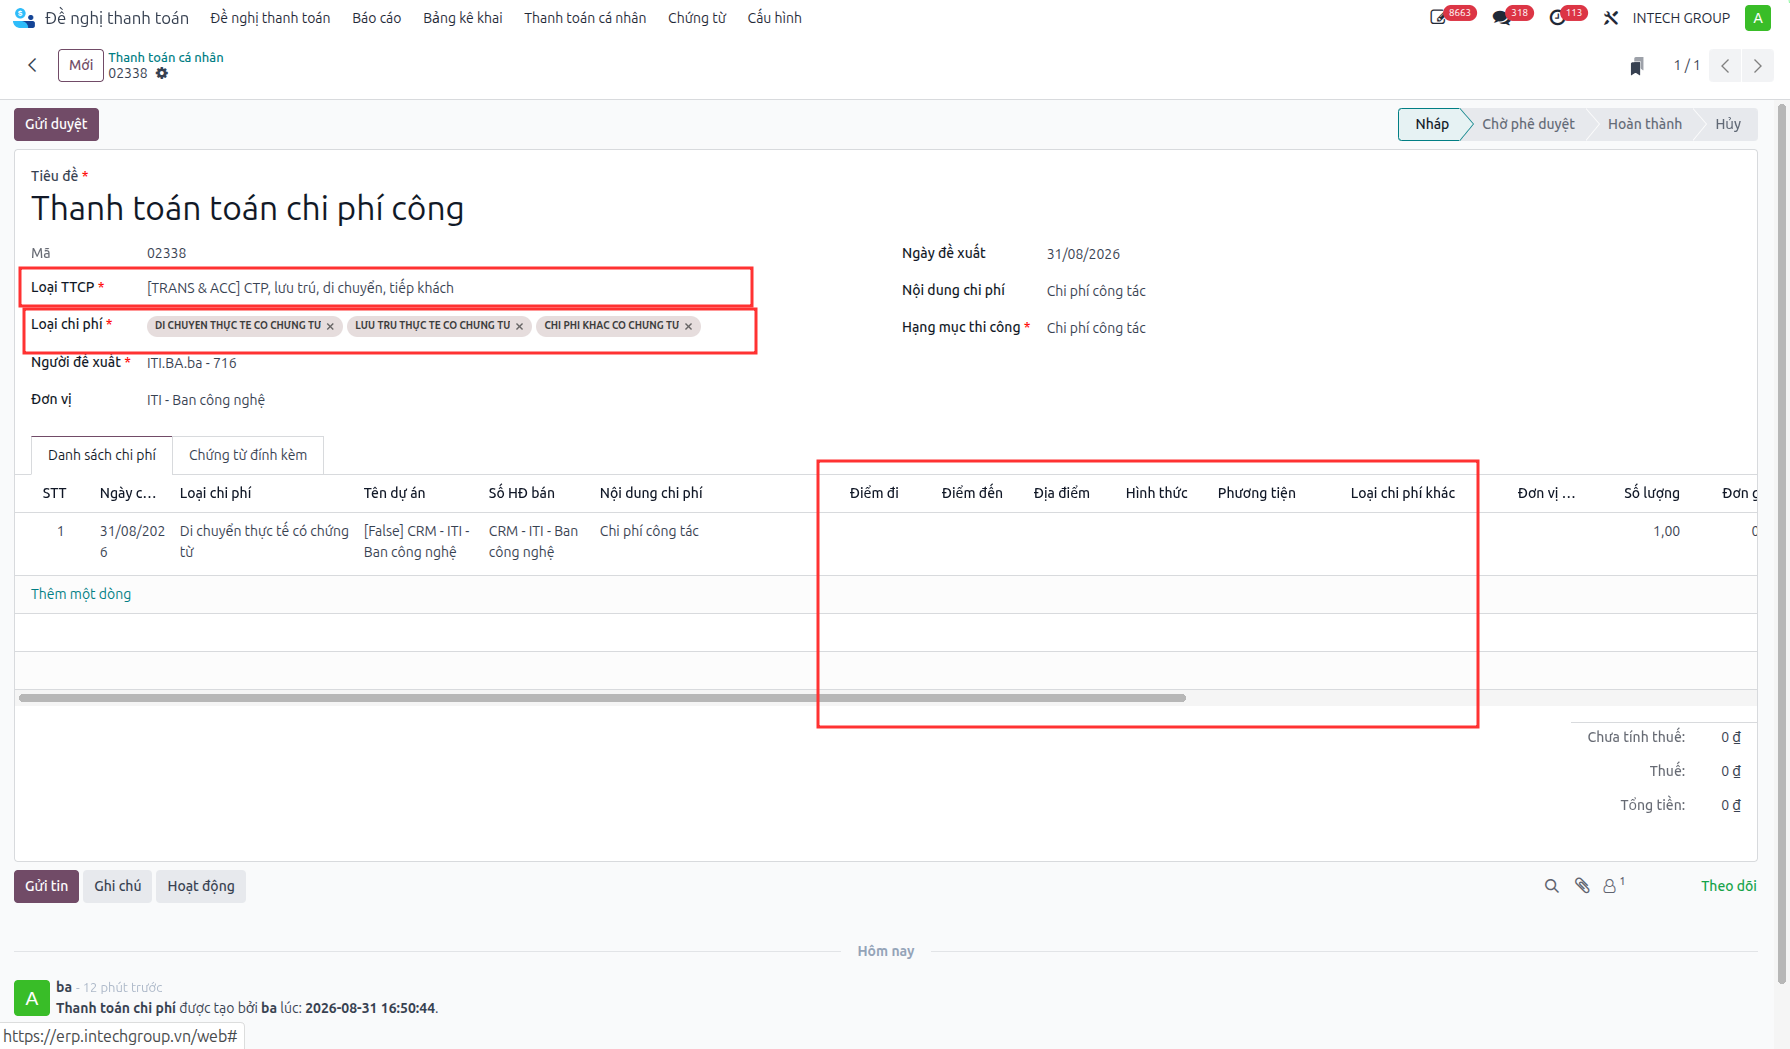Attach files with the paperclip icon
The image size is (1790, 1049).
point(1582,886)
